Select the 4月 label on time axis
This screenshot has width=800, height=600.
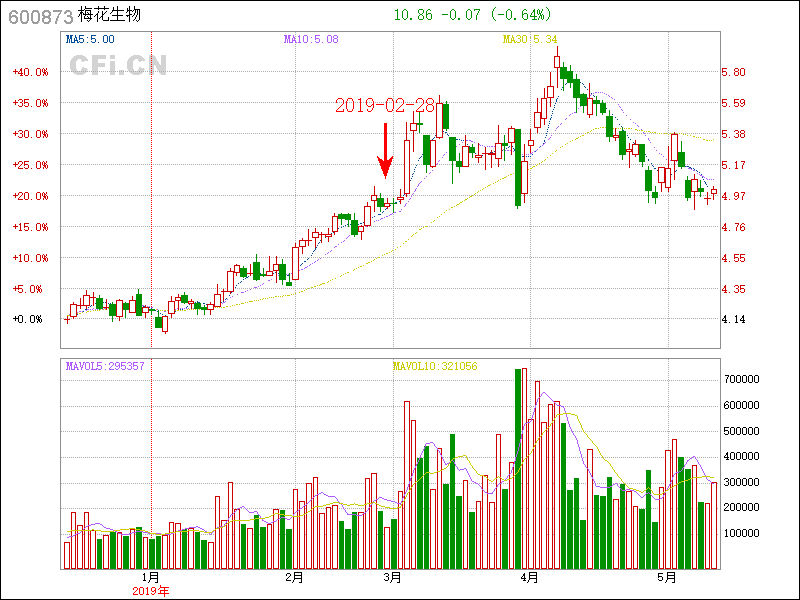pyautogui.click(x=529, y=578)
